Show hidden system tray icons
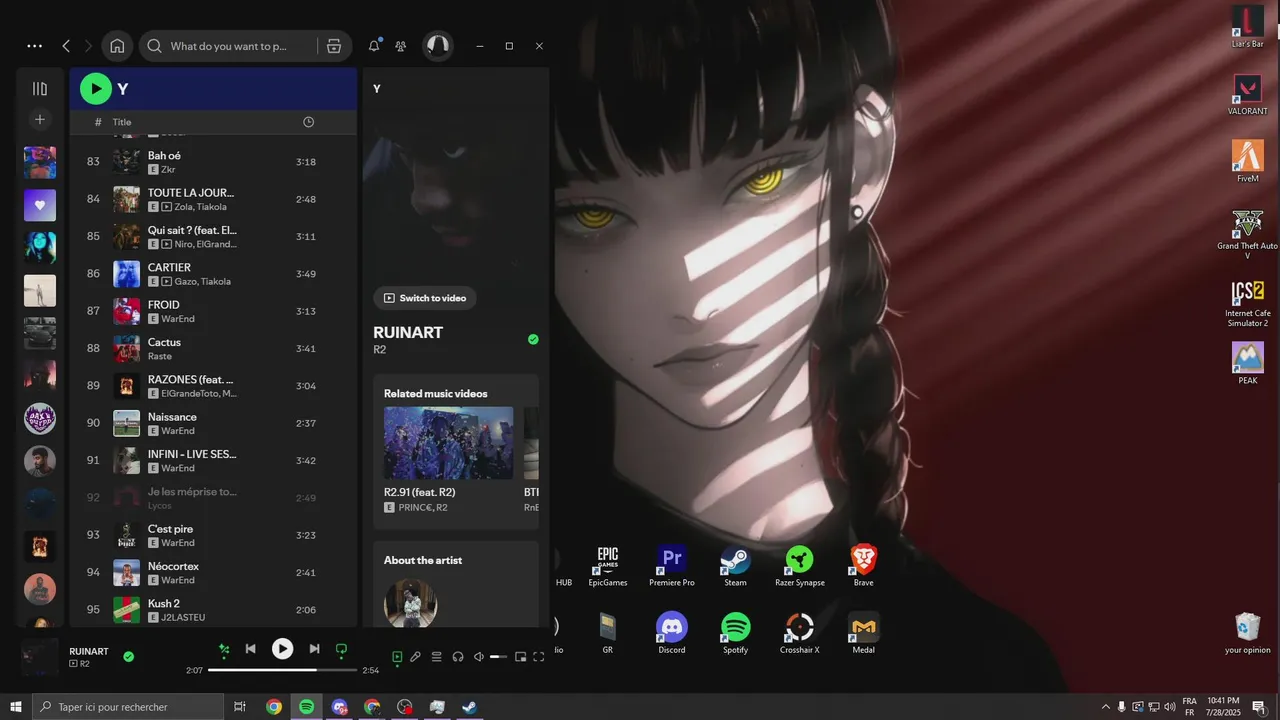Viewport: 1280px width, 720px height. click(x=1105, y=707)
